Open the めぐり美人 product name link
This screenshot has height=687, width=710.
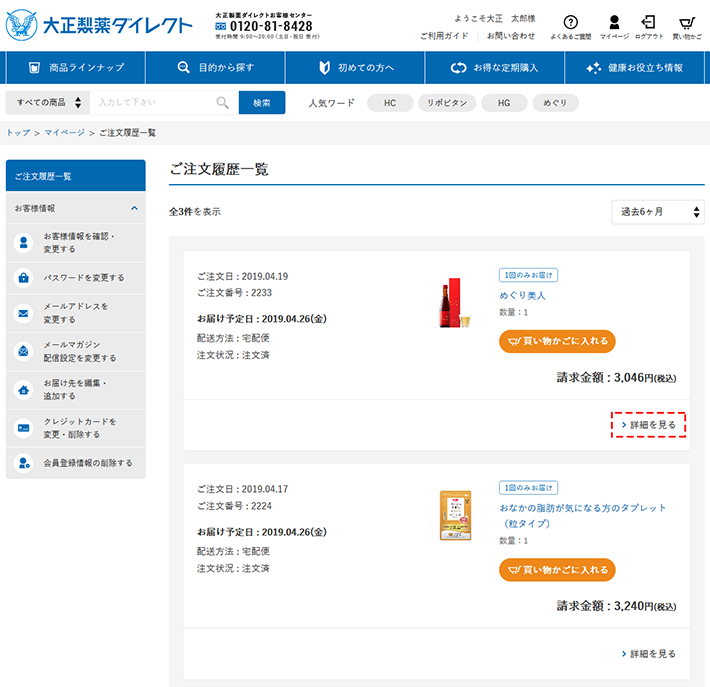click(x=522, y=295)
